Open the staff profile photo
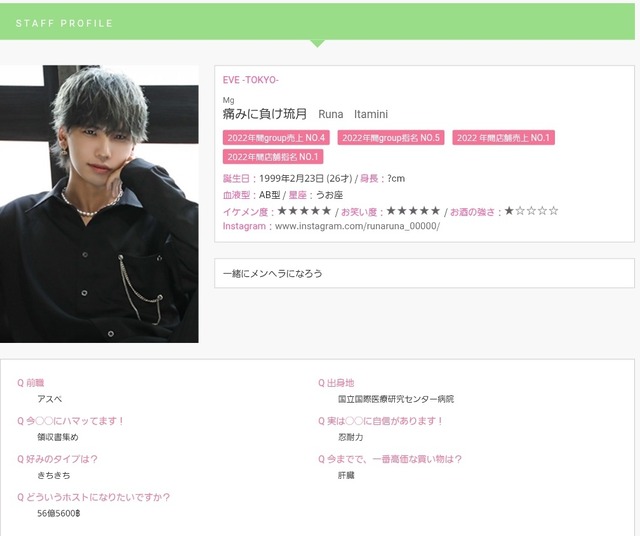640x536 pixels. tap(99, 204)
